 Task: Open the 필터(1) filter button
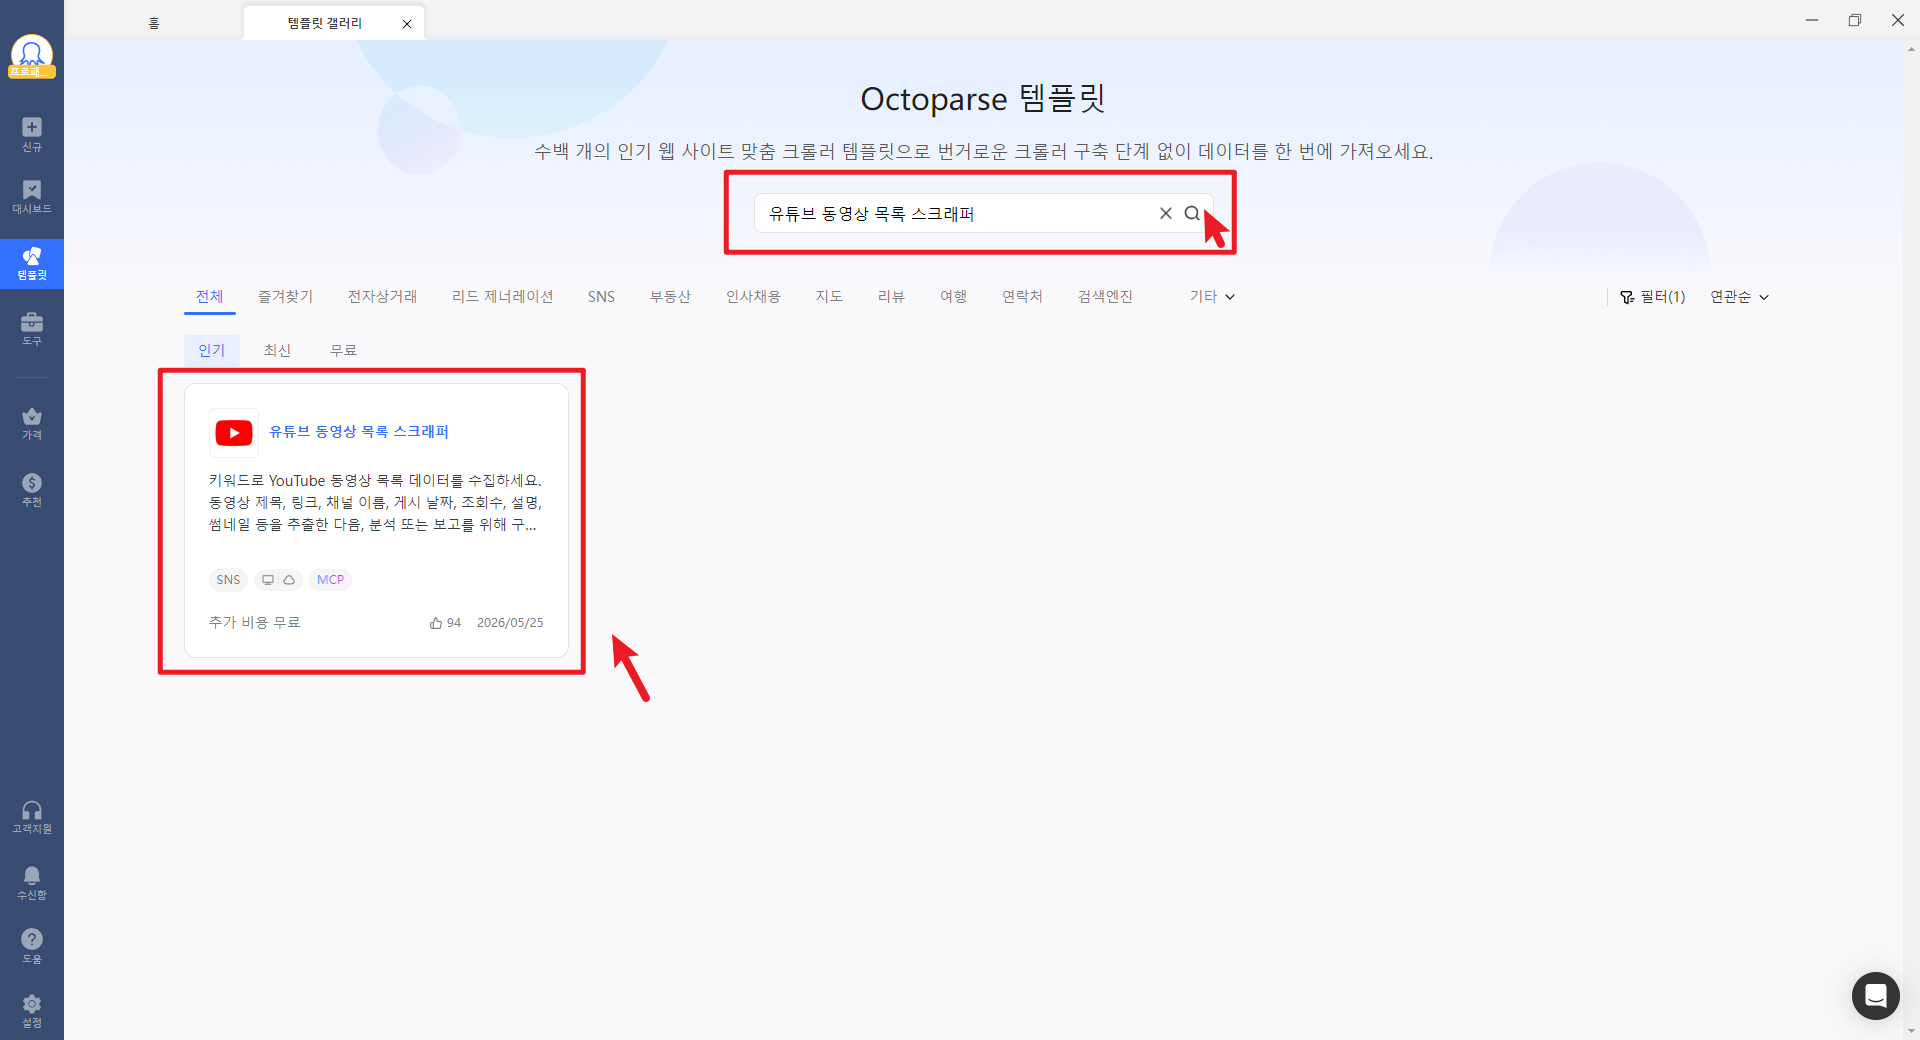point(1652,297)
